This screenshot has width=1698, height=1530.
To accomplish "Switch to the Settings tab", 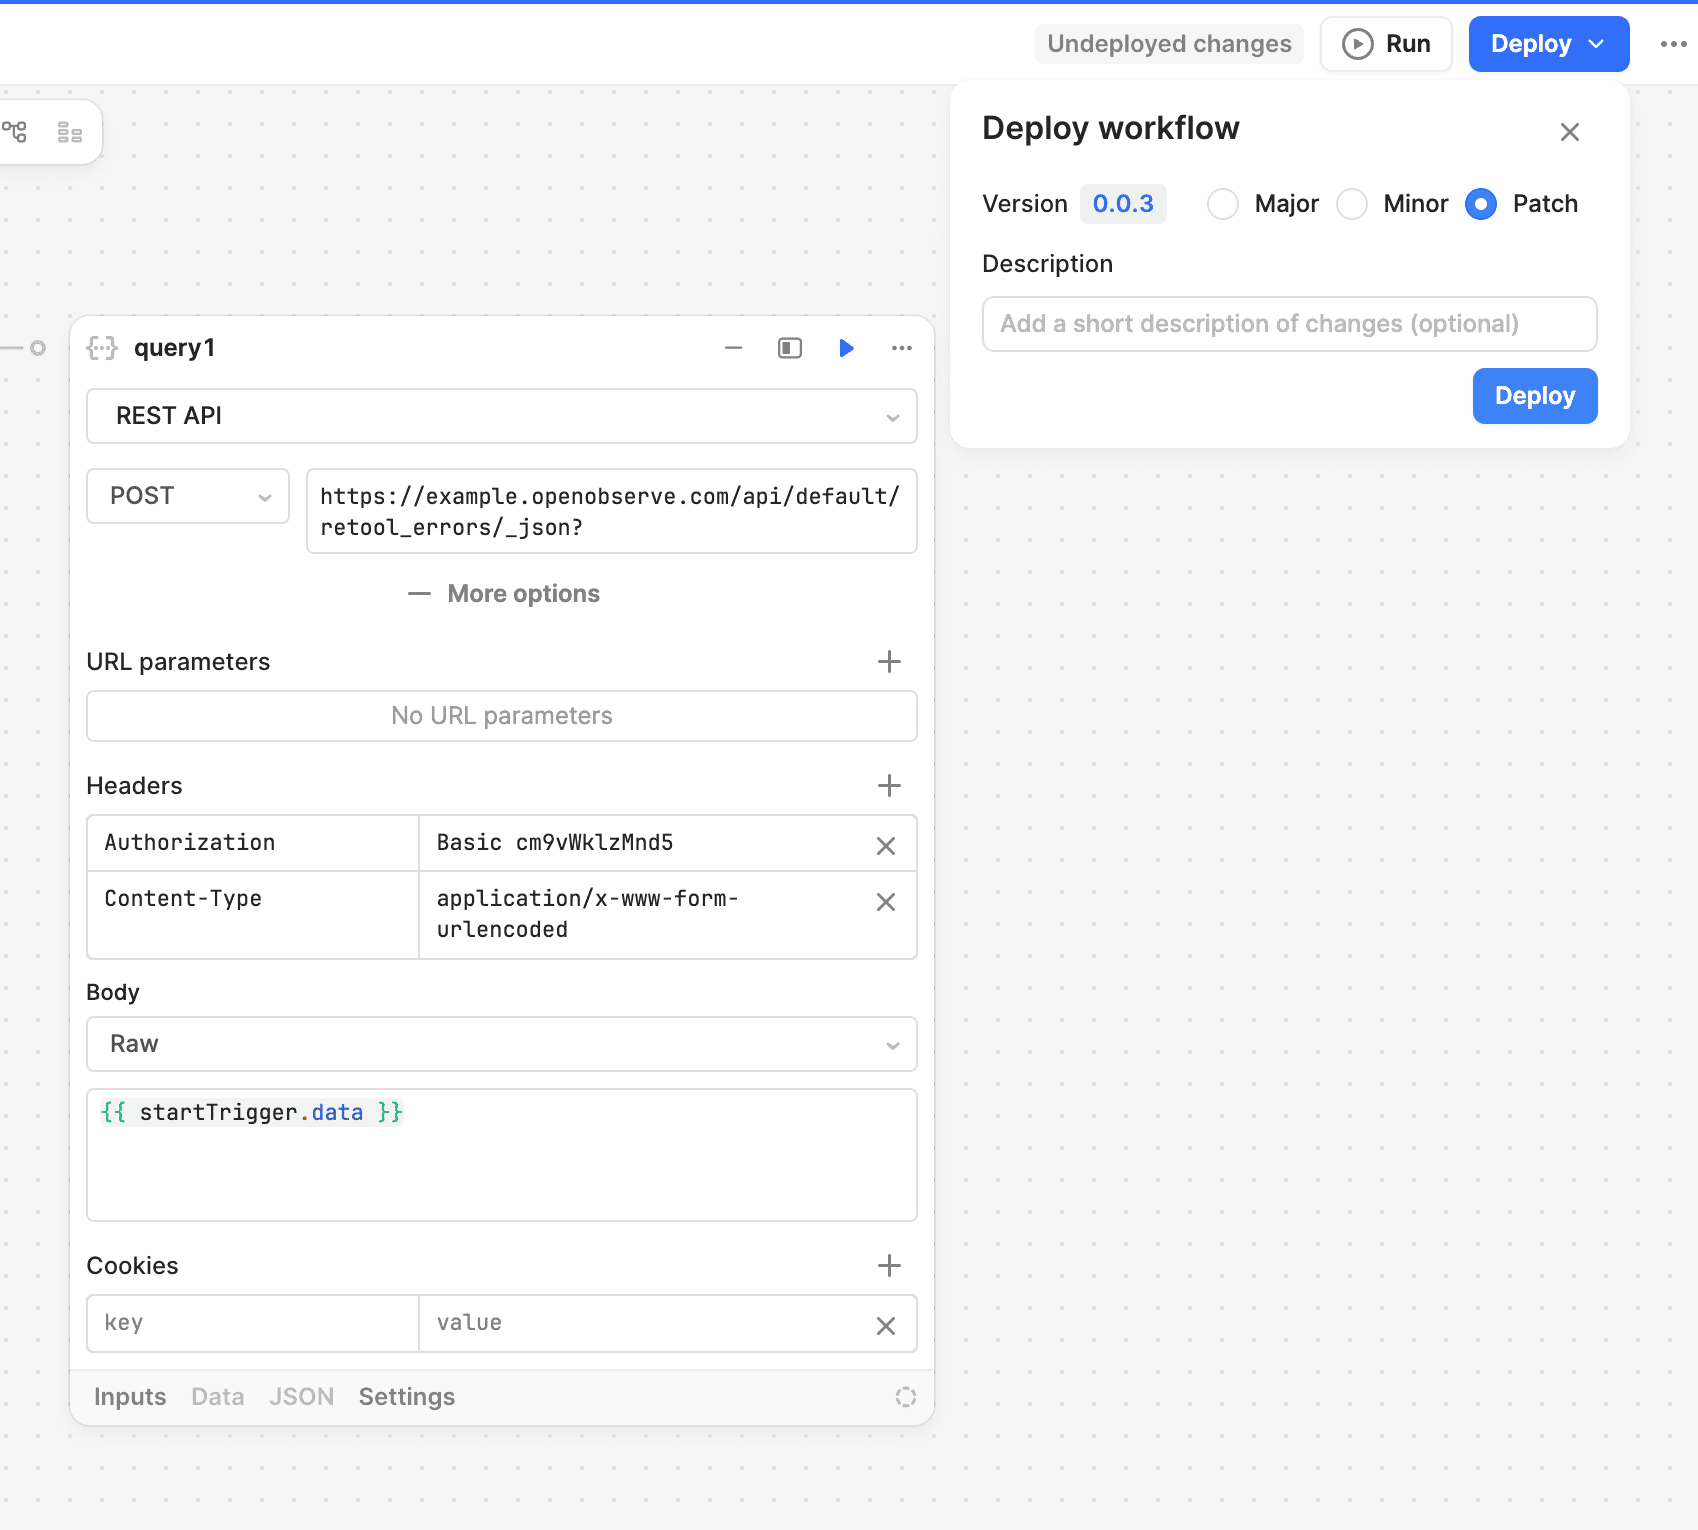I will click(406, 1397).
